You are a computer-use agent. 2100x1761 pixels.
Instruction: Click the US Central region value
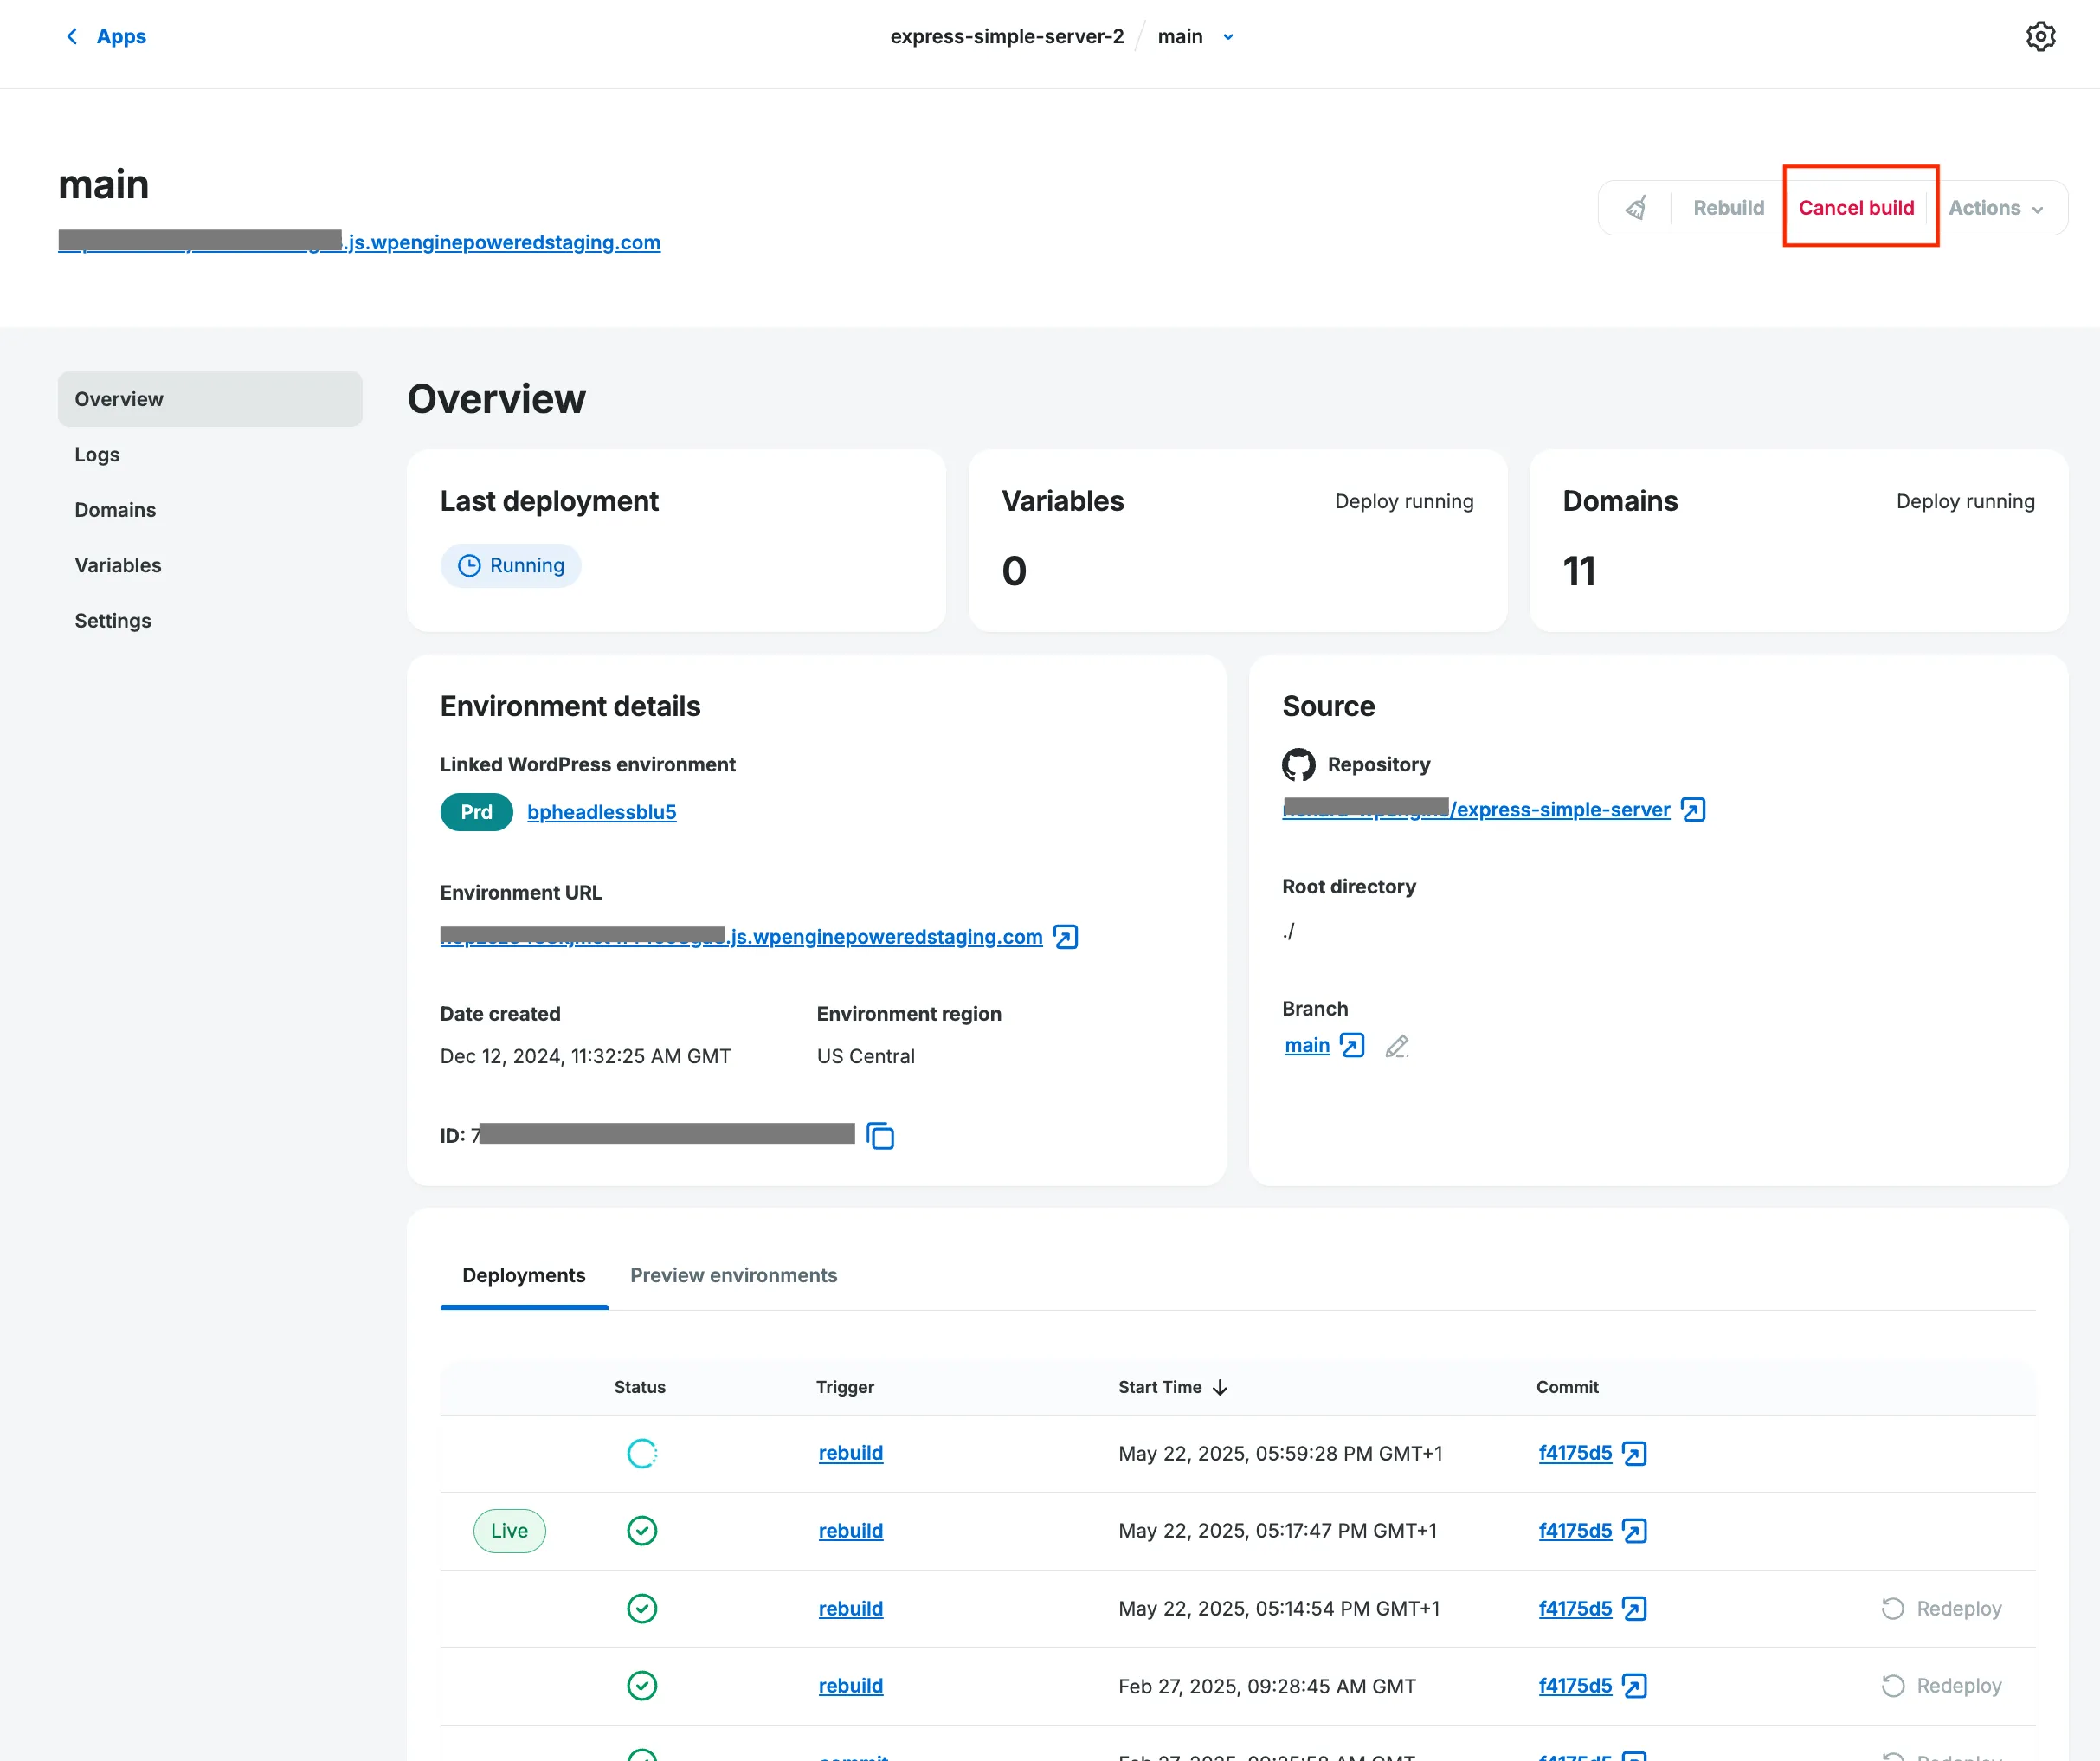[865, 1056]
